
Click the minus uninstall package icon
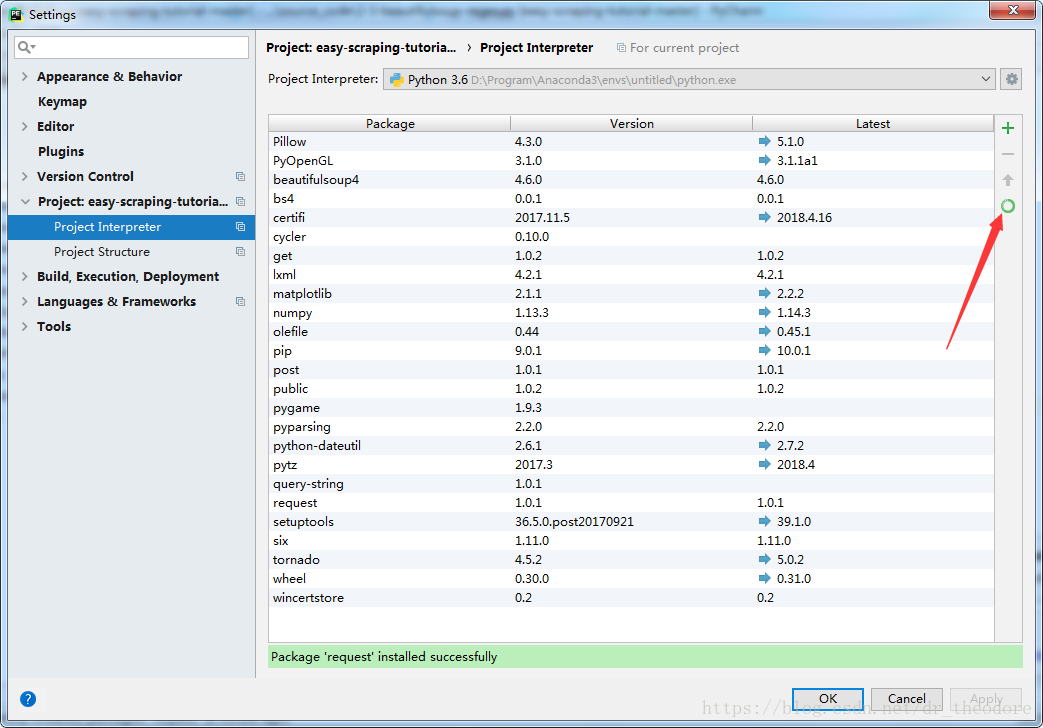coord(1008,154)
